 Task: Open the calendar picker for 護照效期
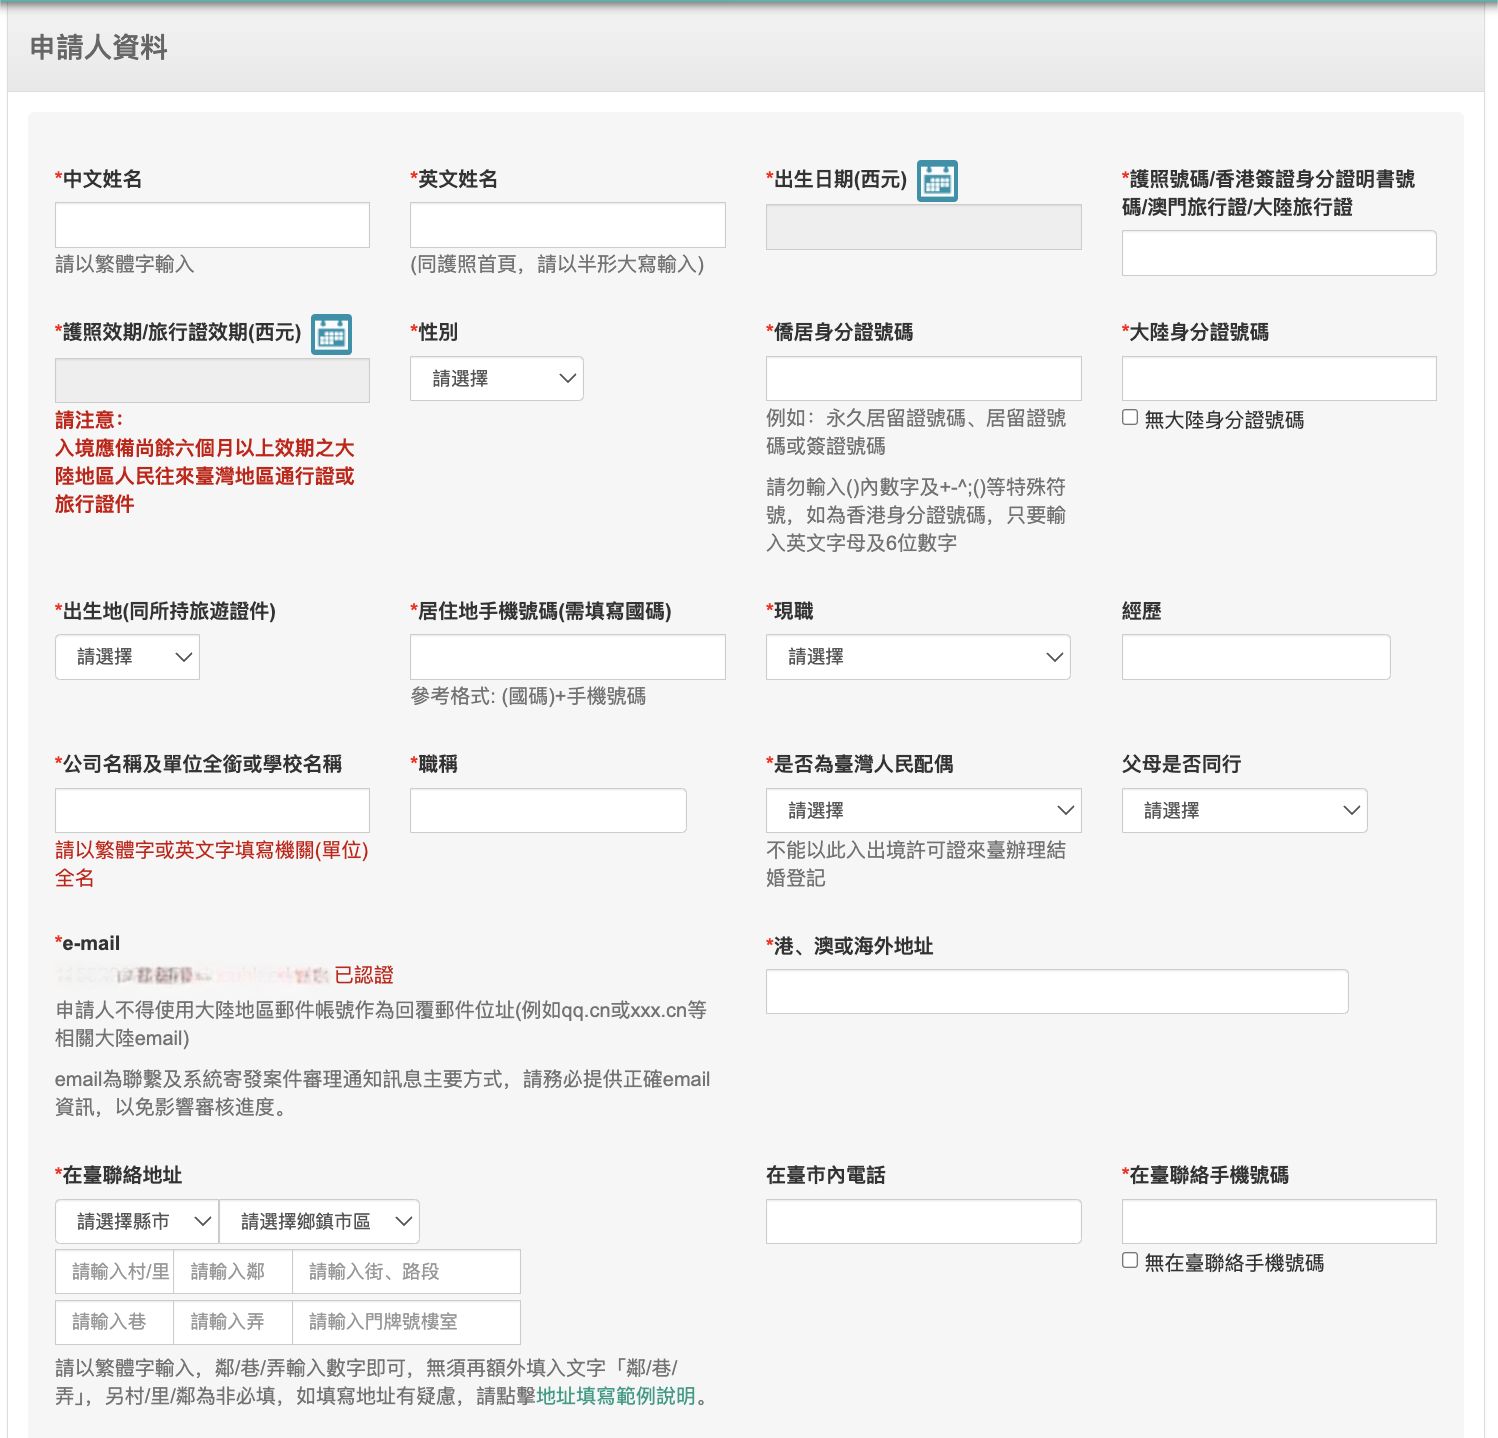point(331,335)
